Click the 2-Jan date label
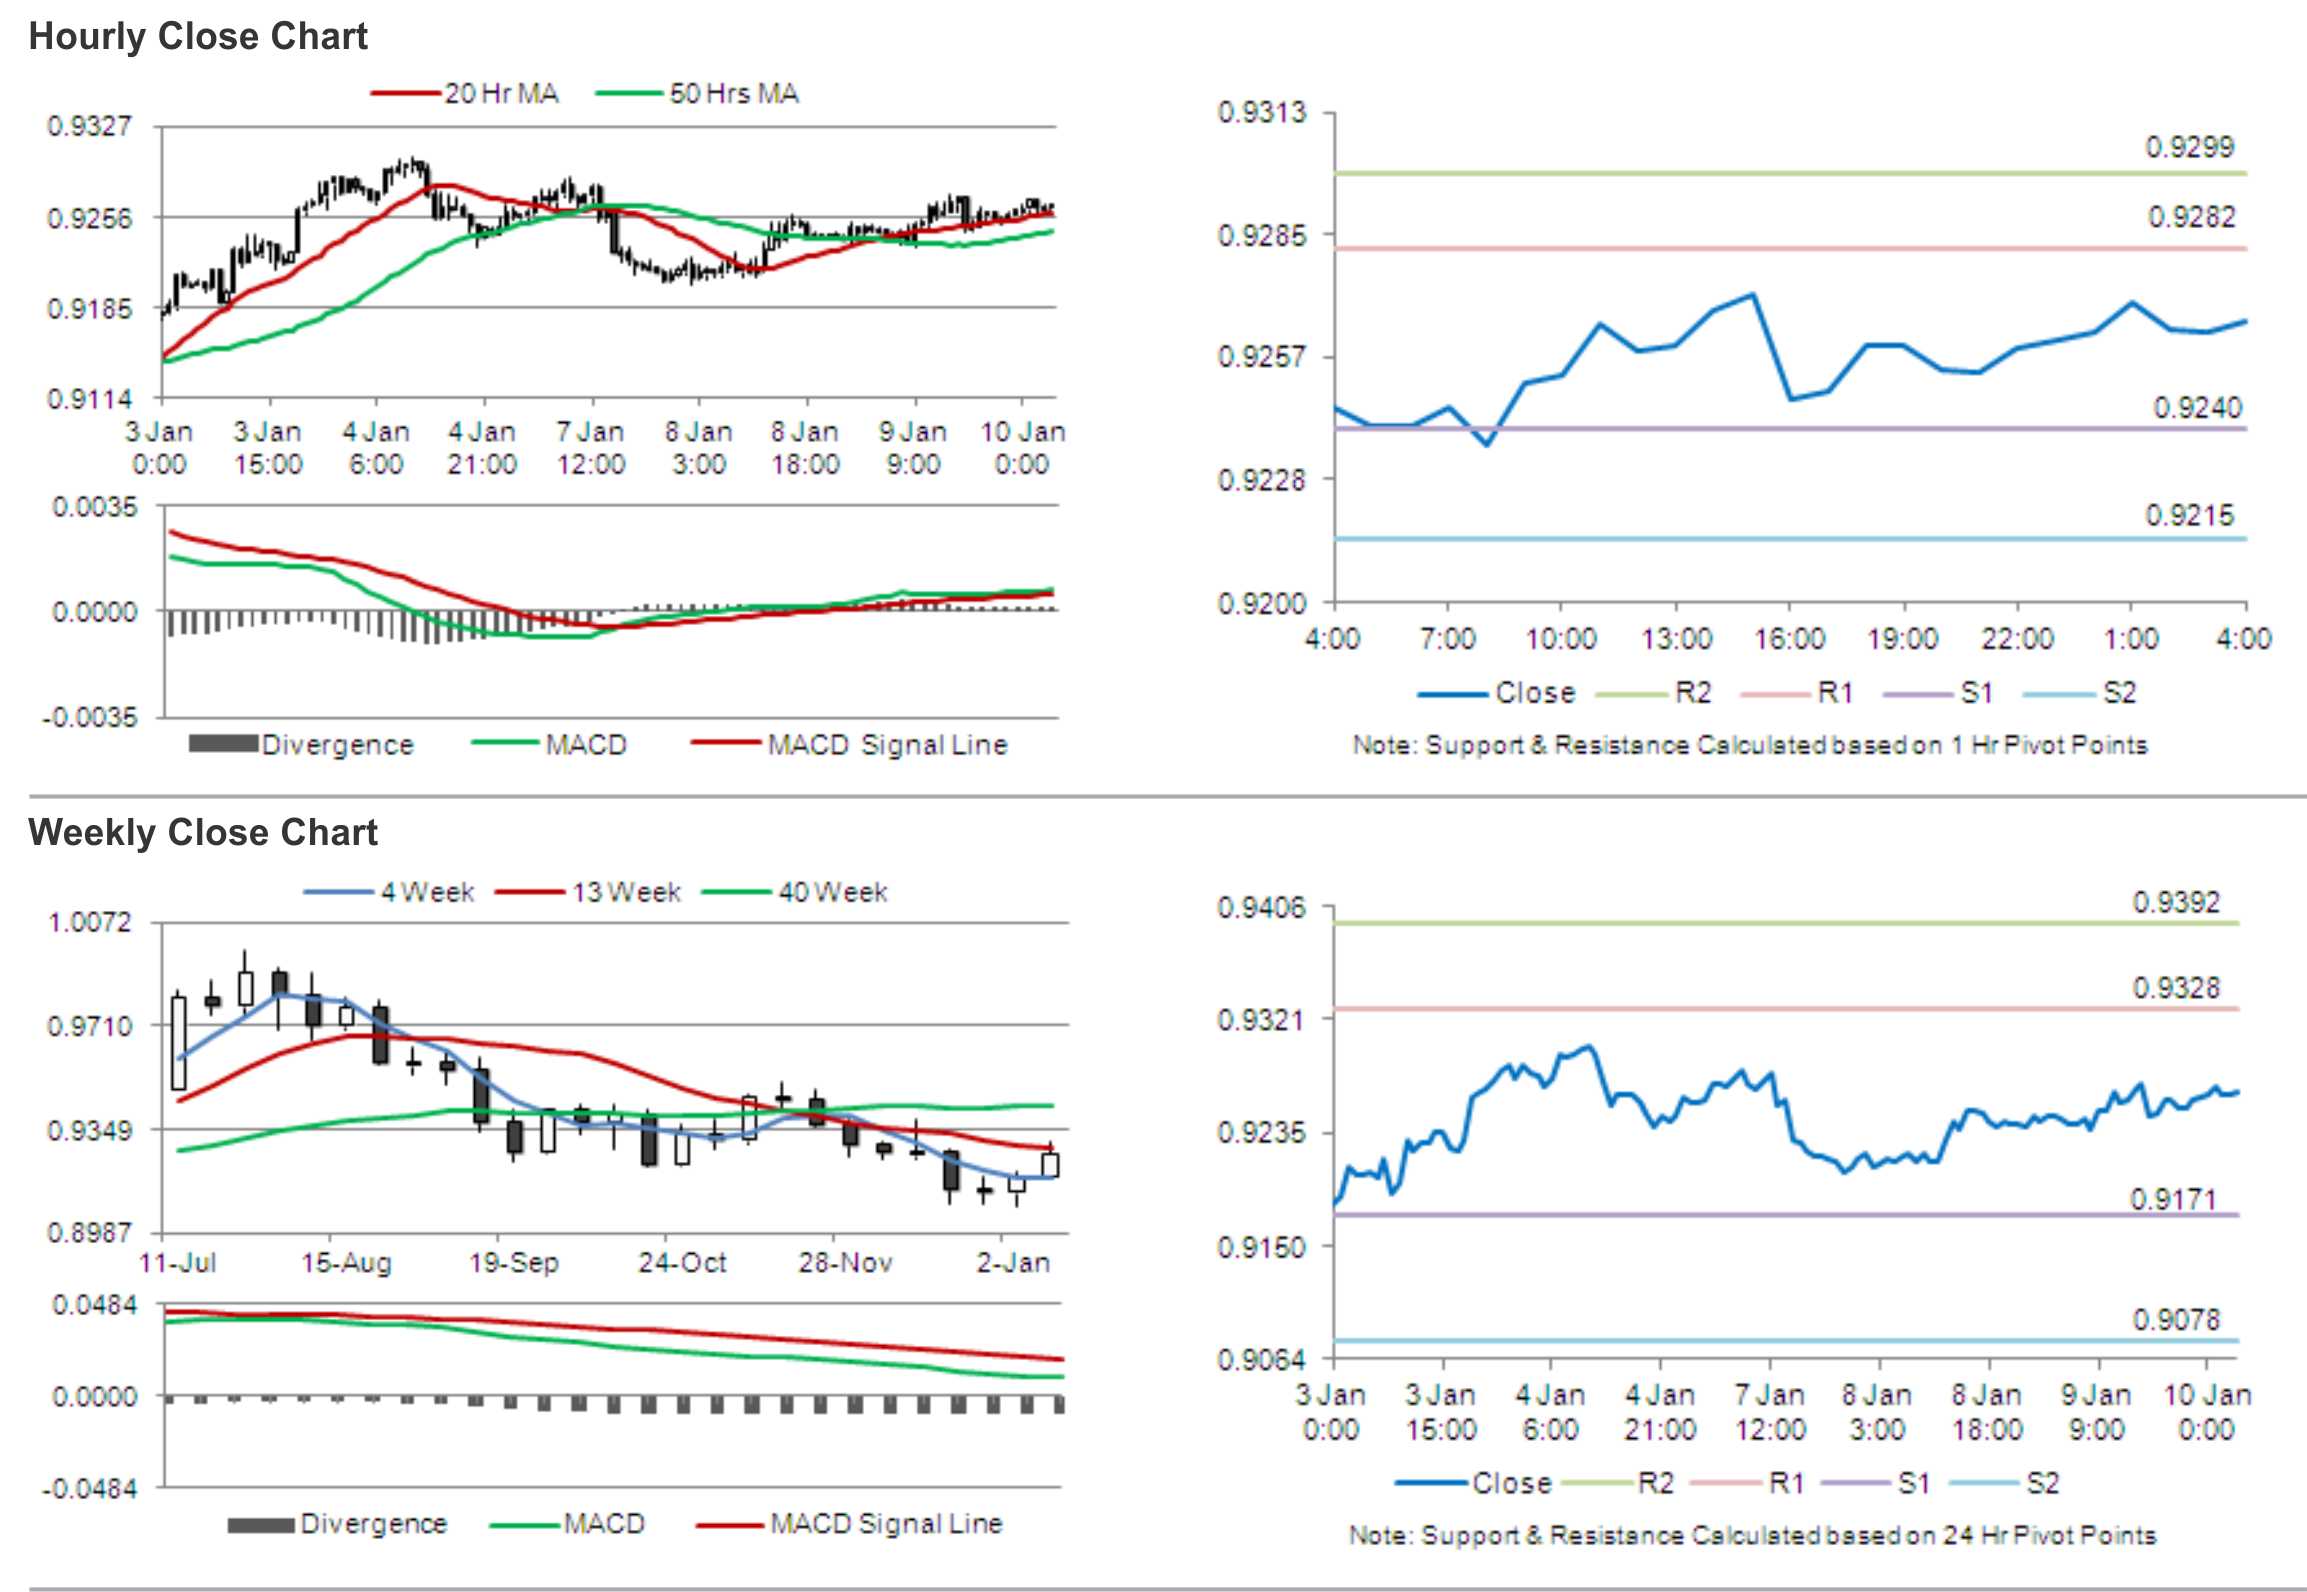The width and height of the screenshot is (2307, 1592). point(1013,1263)
